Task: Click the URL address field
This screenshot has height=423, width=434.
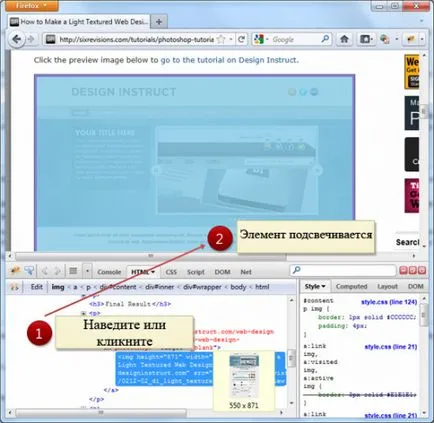Action: coord(136,39)
